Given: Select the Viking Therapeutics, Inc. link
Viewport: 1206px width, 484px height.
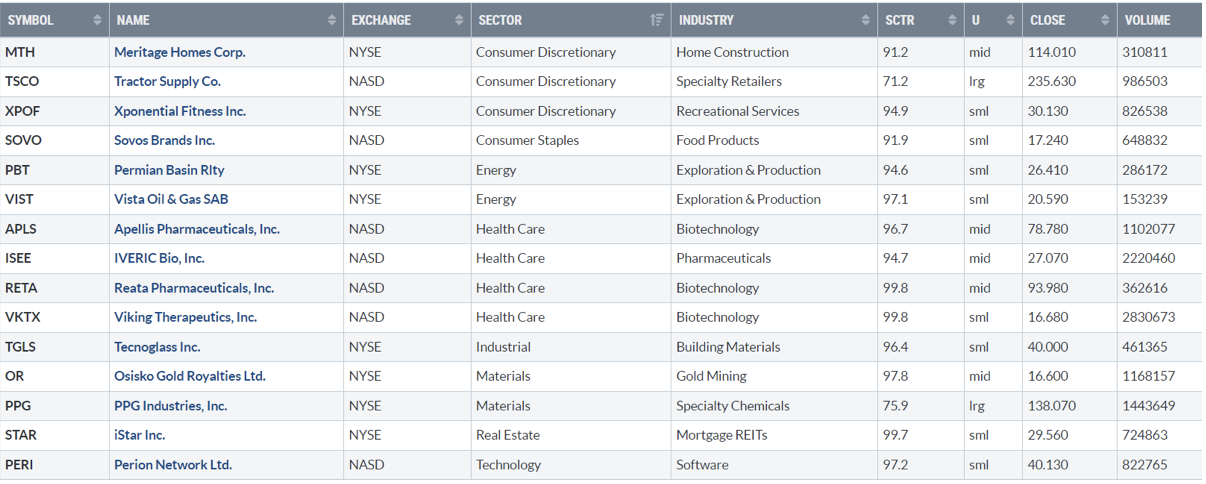Looking at the screenshot, I should [185, 317].
